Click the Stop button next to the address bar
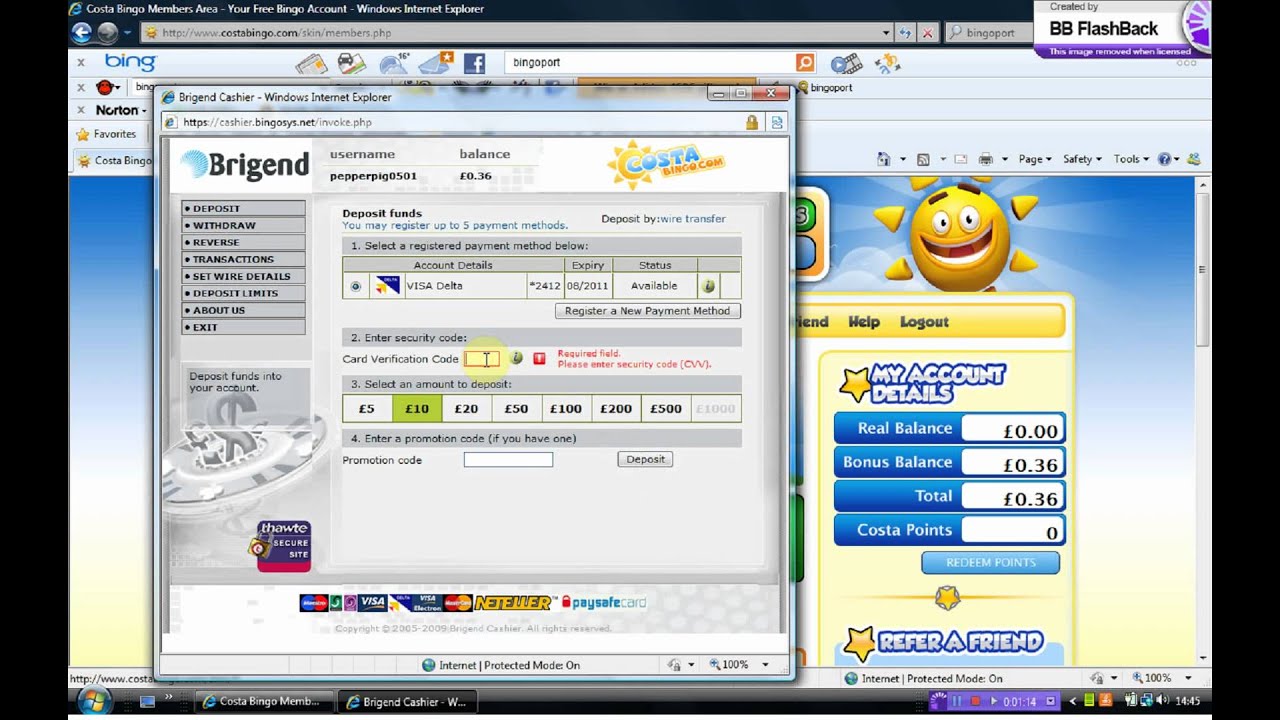The width and height of the screenshot is (1280, 720). coord(927,32)
